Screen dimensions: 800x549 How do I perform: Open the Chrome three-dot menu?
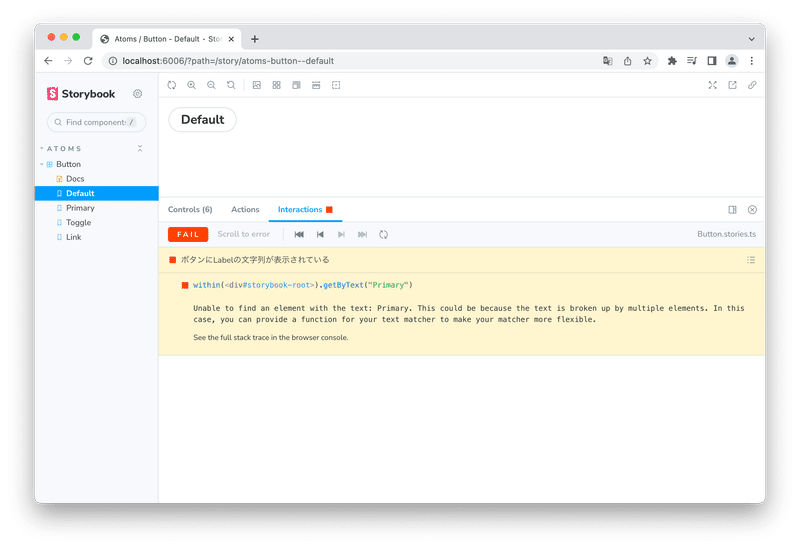[752, 61]
